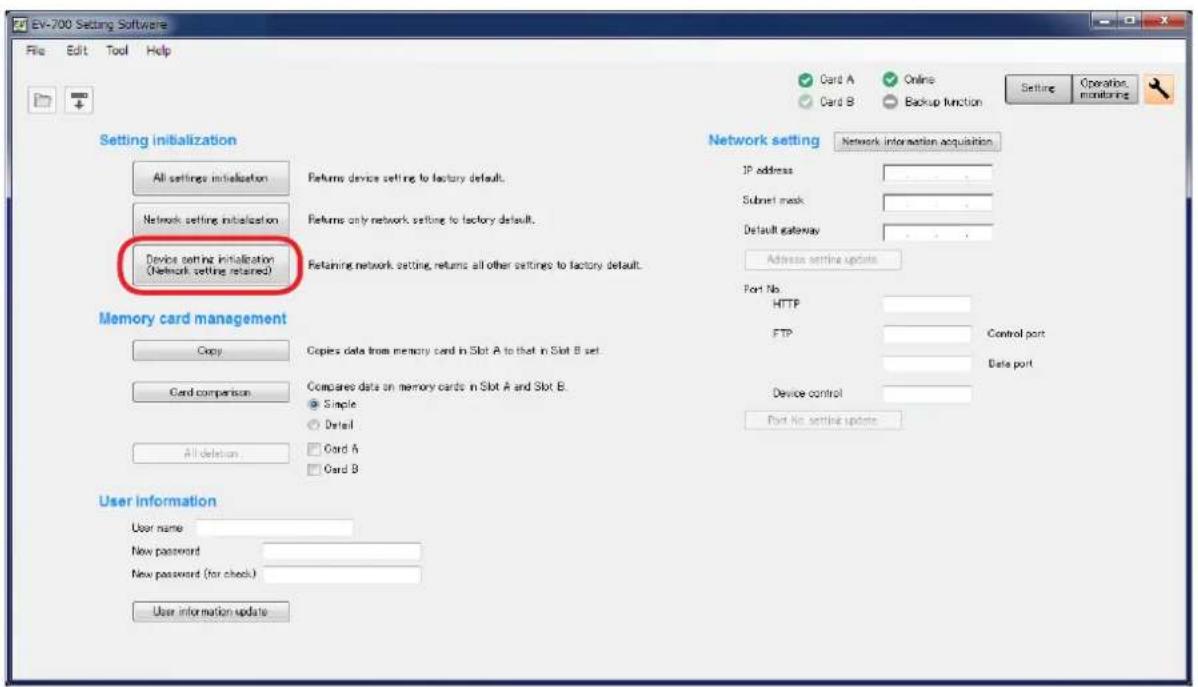Click the download-to-device toolbar icon
The image size is (1198, 687).
point(79,100)
